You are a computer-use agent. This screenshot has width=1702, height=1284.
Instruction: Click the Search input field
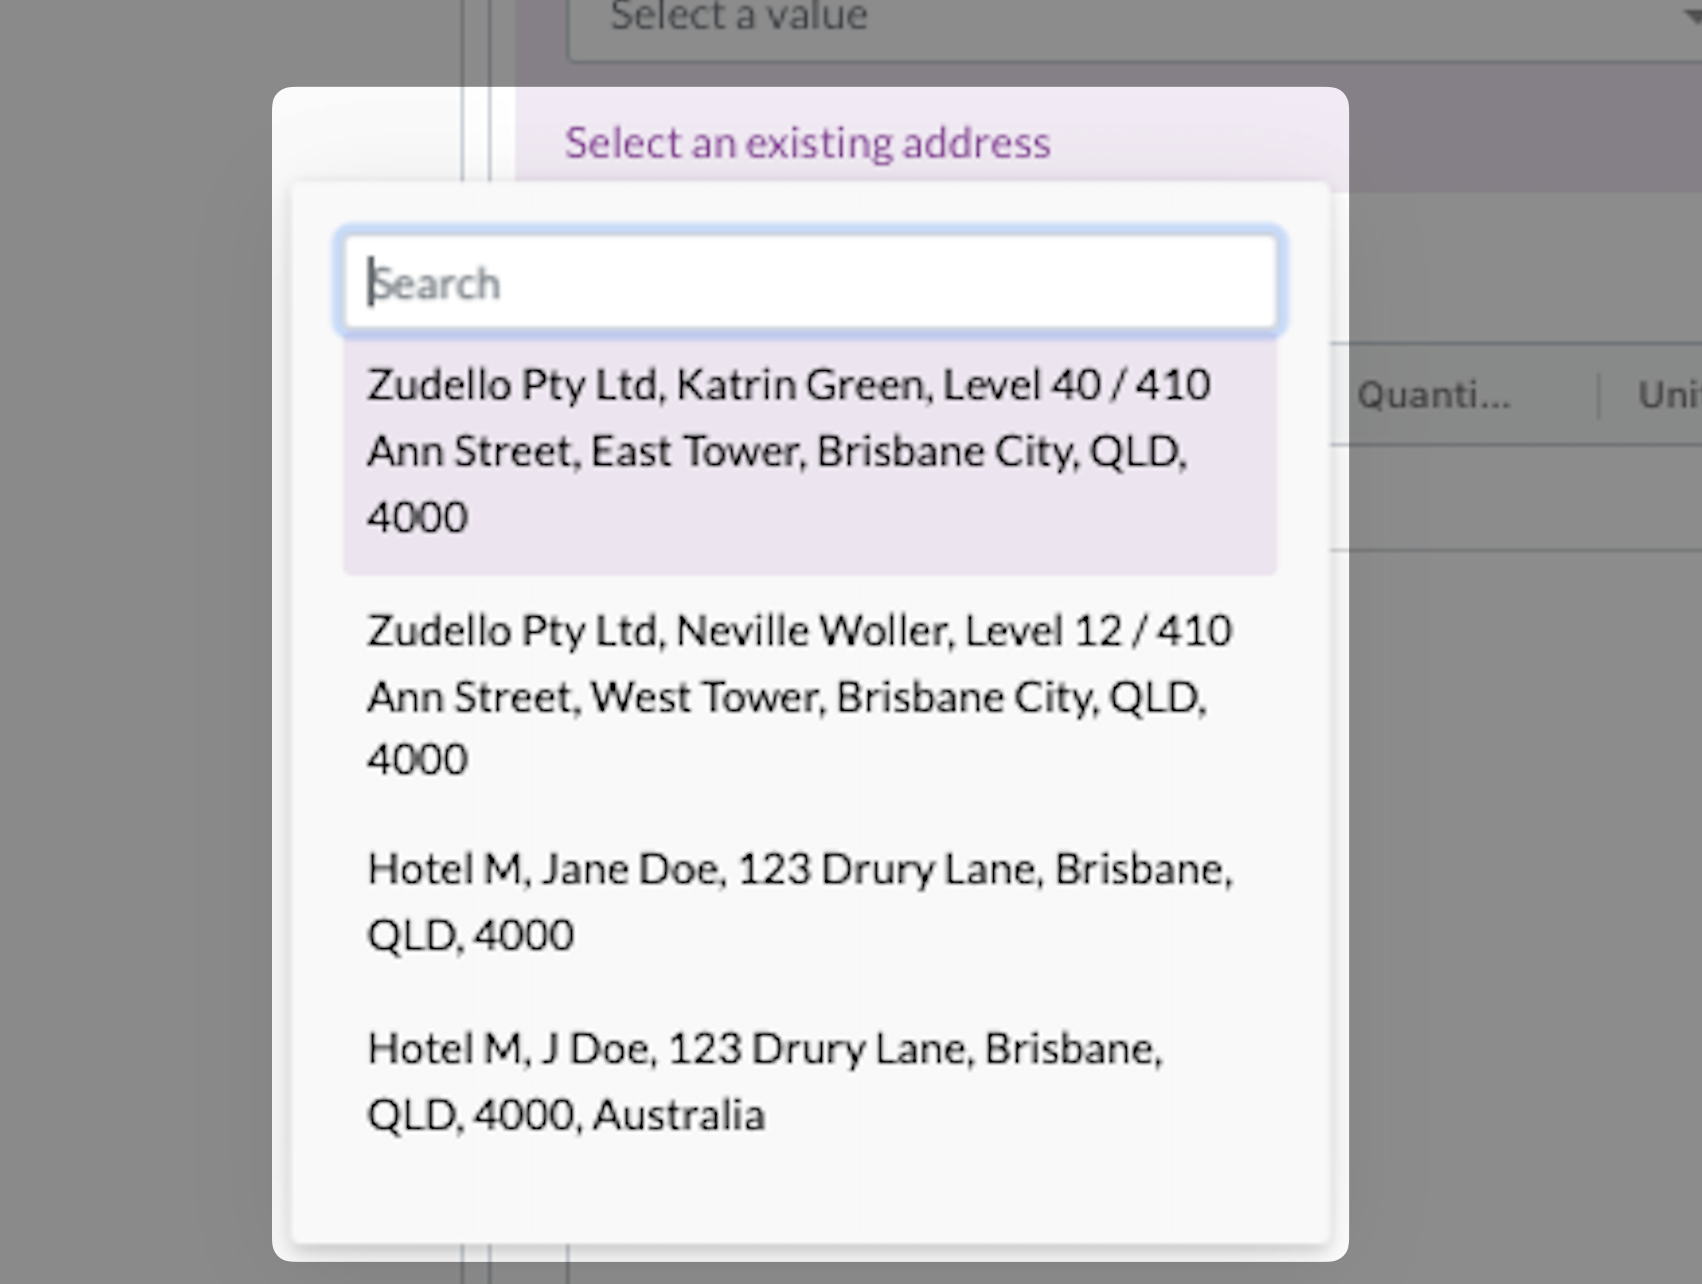pyautogui.click(x=810, y=282)
